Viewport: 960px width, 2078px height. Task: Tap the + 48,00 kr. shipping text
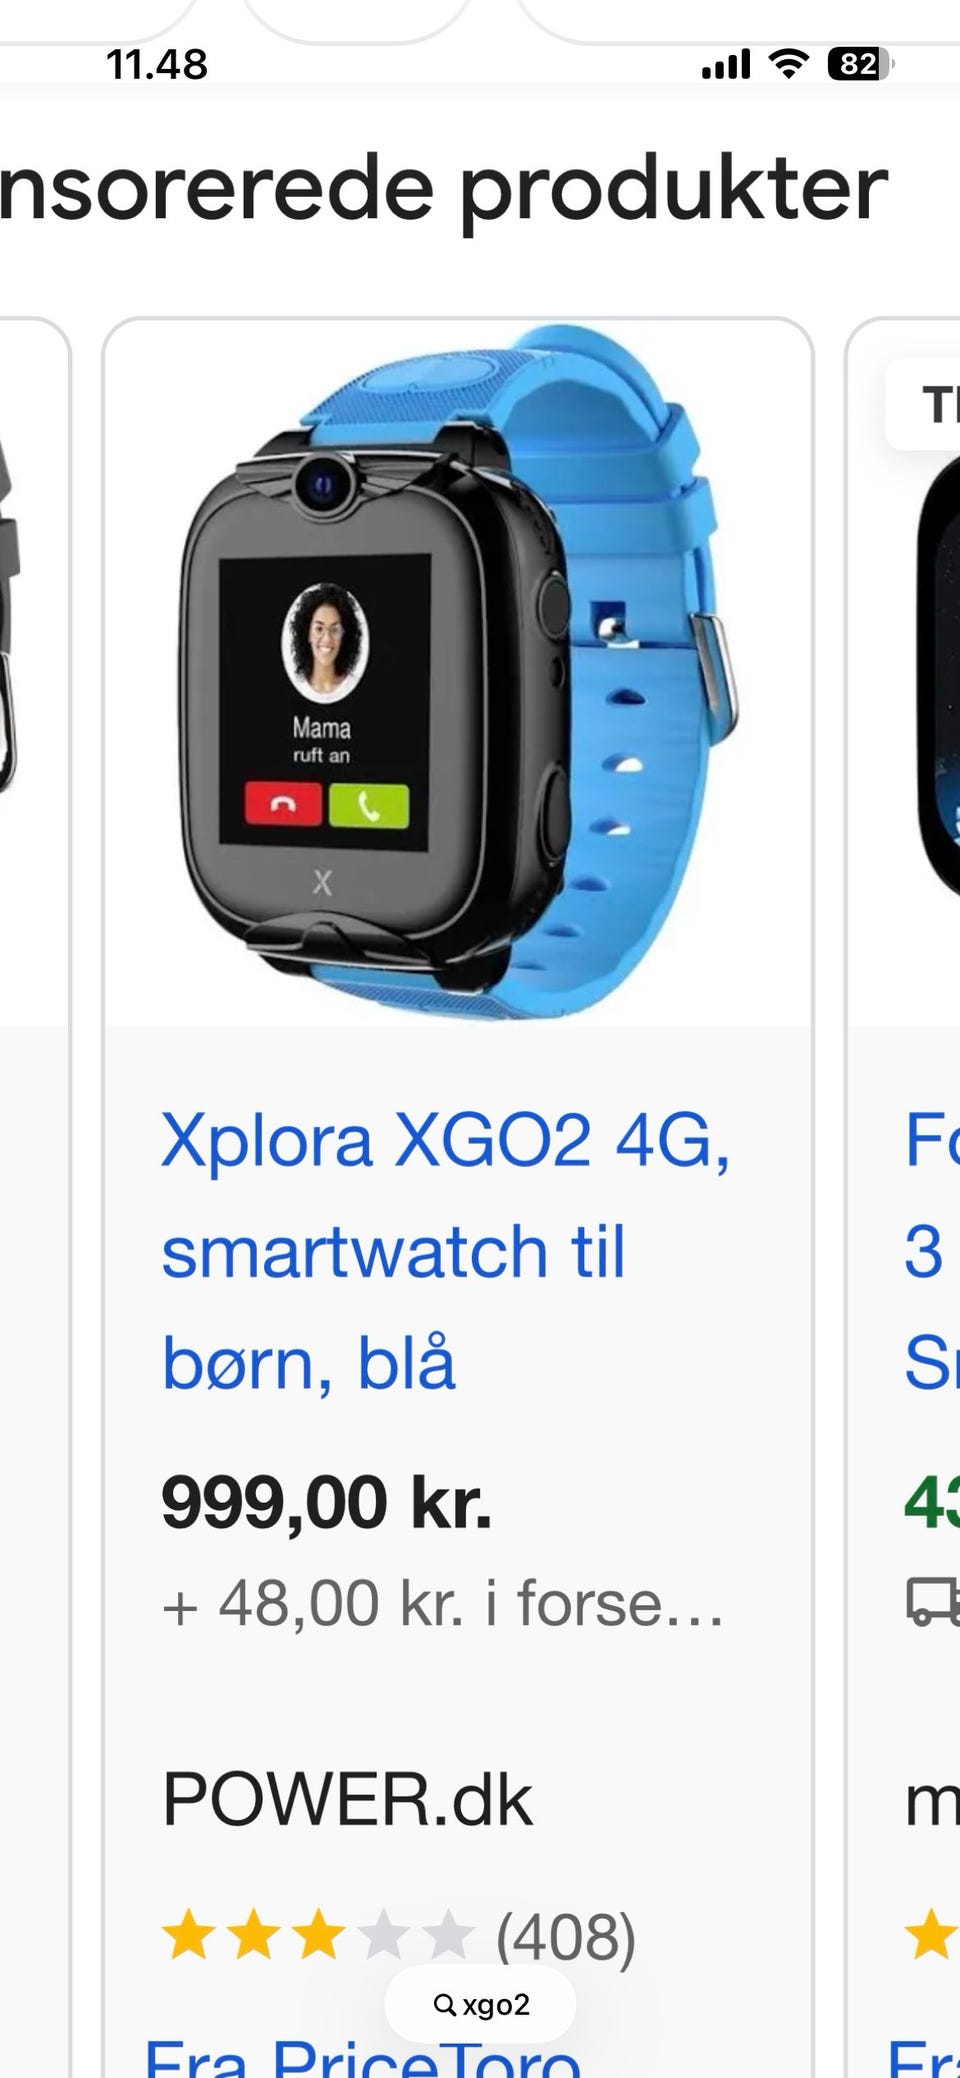pyautogui.click(x=442, y=1604)
